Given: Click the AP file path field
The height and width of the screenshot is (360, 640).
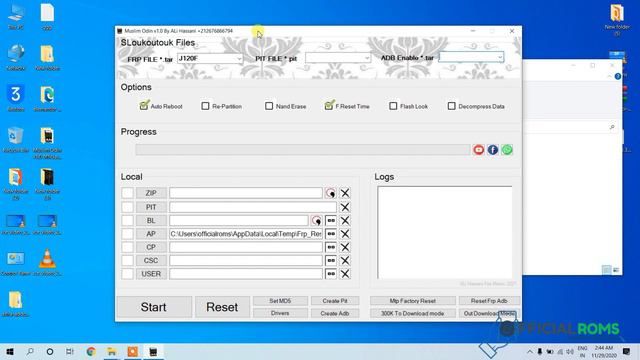Looking at the screenshot, I should click(246, 234).
